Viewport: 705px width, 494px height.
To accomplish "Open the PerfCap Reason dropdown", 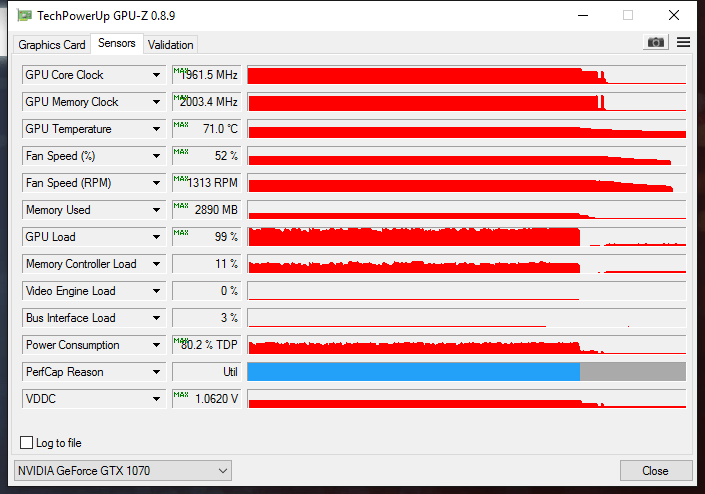I will point(156,372).
